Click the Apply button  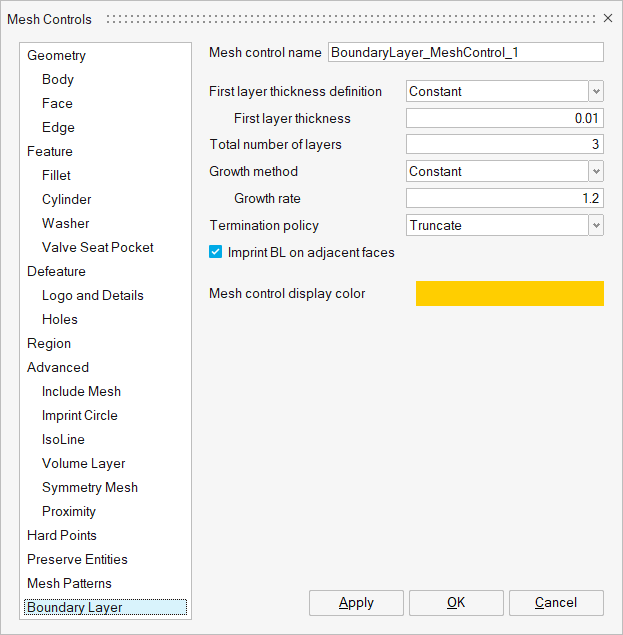tap(356, 602)
